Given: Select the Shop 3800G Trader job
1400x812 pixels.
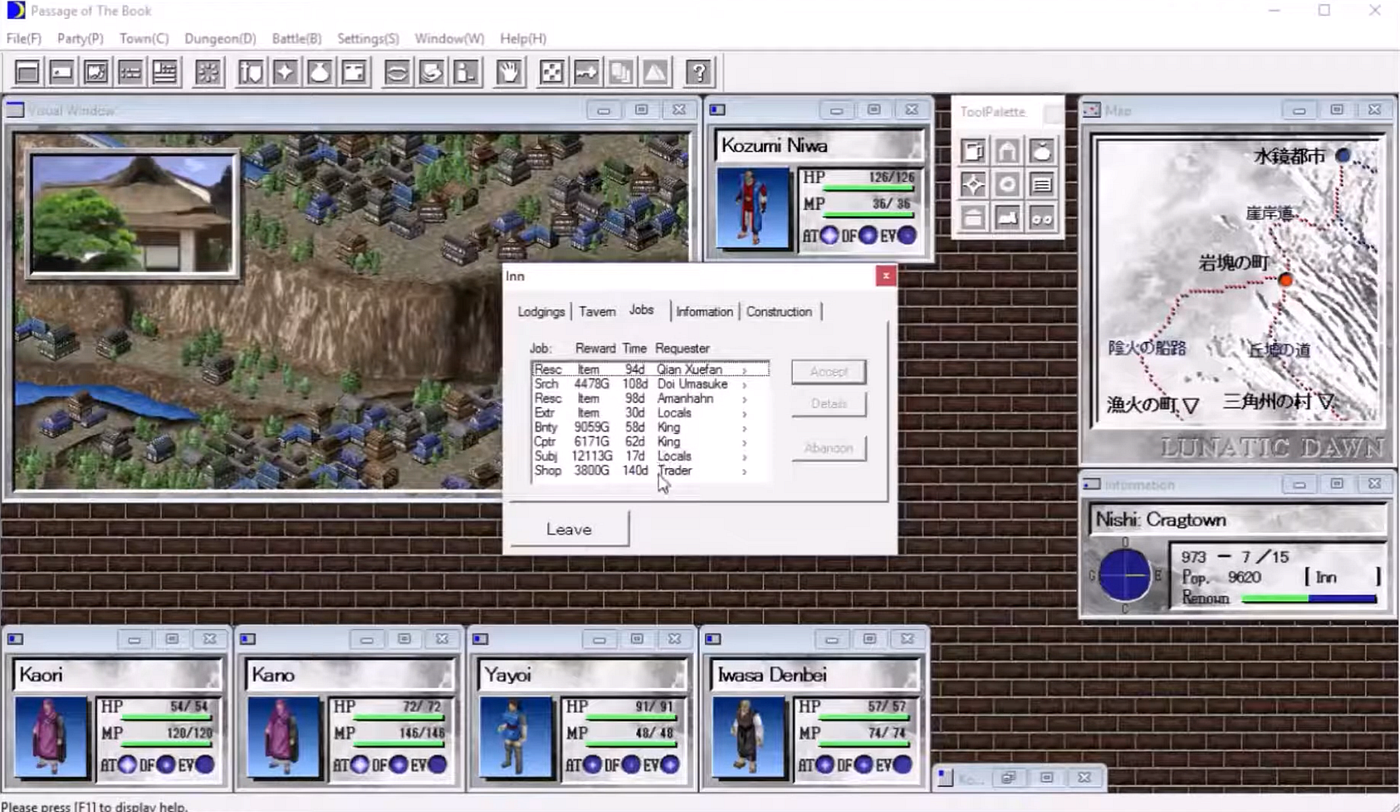Looking at the screenshot, I should coord(650,470).
